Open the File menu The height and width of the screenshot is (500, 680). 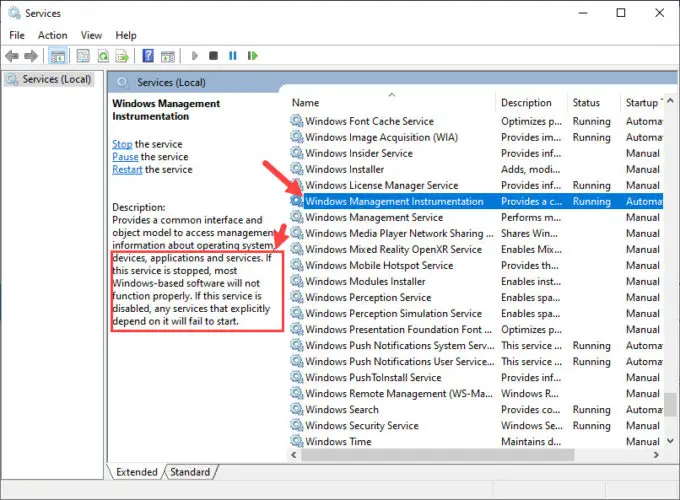17,35
